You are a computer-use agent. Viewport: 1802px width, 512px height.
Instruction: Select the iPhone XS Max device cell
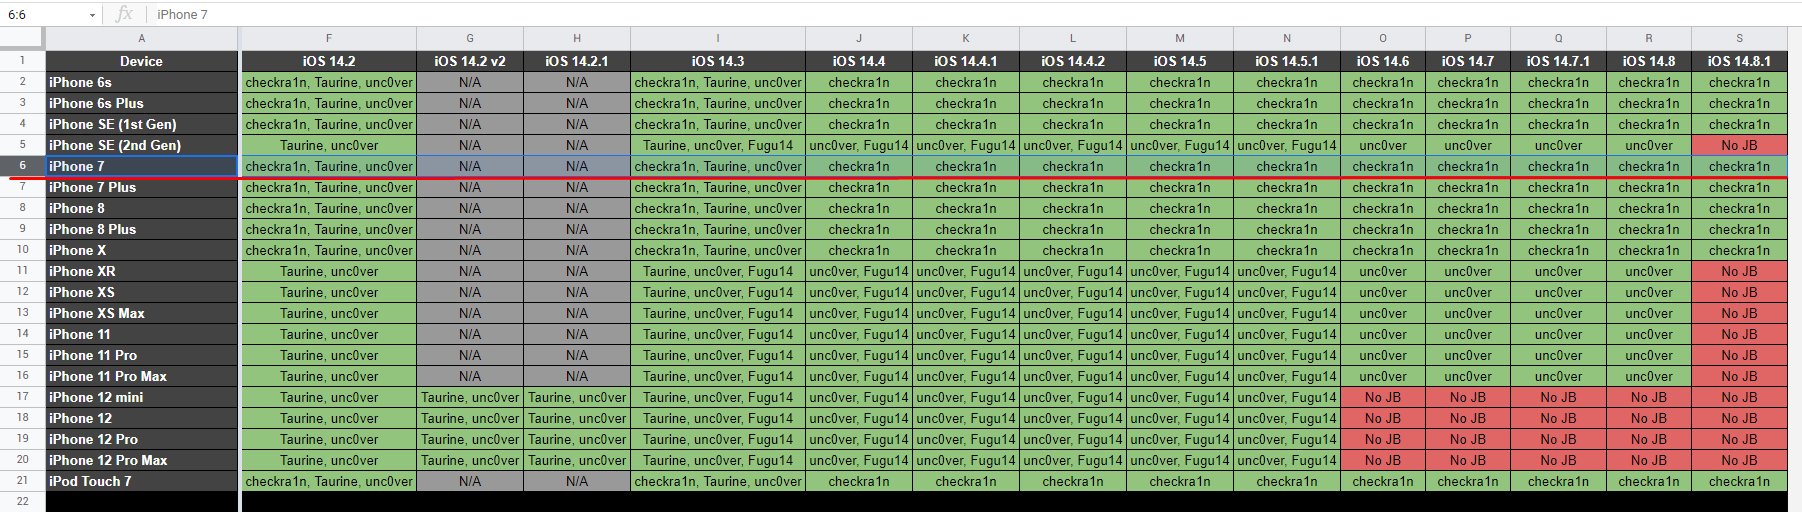(x=142, y=313)
